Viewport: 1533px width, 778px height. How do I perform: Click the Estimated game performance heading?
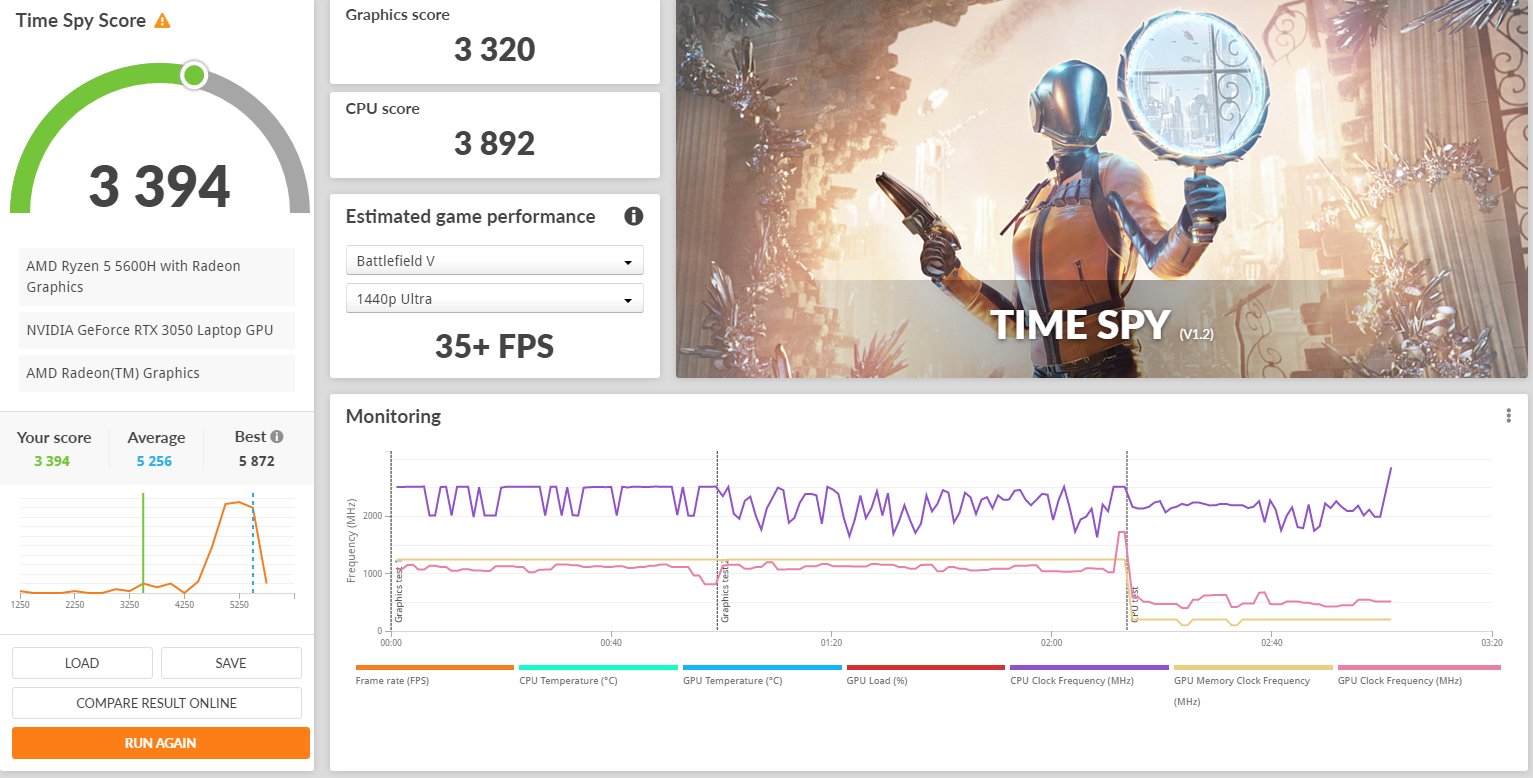coord(470,216)
